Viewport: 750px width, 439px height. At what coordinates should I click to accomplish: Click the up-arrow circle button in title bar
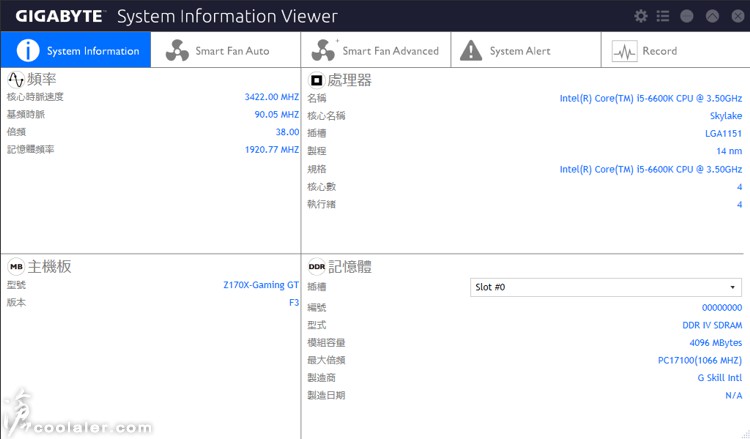[x=712, y=16]
